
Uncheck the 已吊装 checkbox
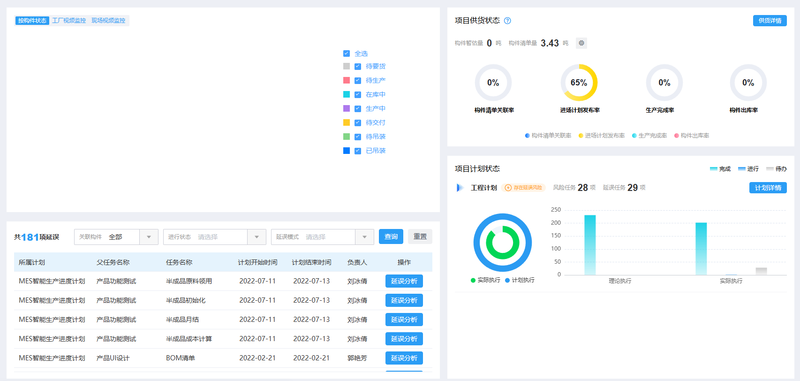click(358, 151)
